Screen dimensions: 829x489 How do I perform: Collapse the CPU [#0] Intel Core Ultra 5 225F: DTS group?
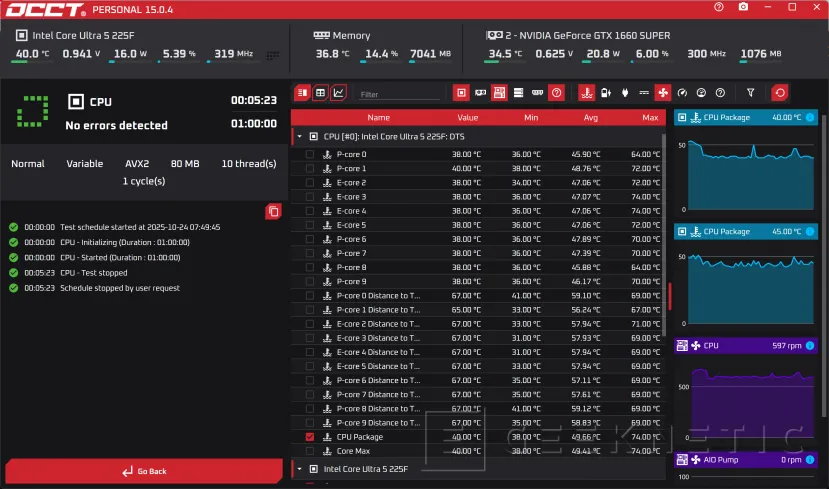tap(299, 135)
